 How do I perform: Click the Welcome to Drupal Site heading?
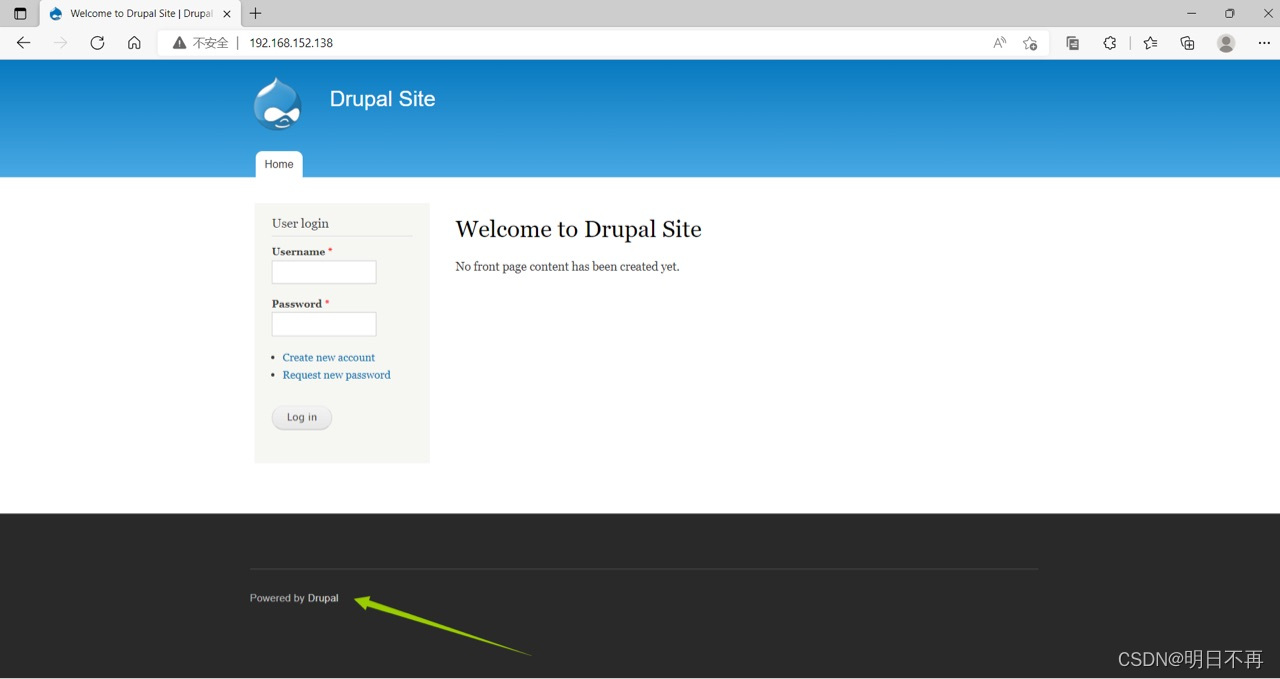coord(578,229)
